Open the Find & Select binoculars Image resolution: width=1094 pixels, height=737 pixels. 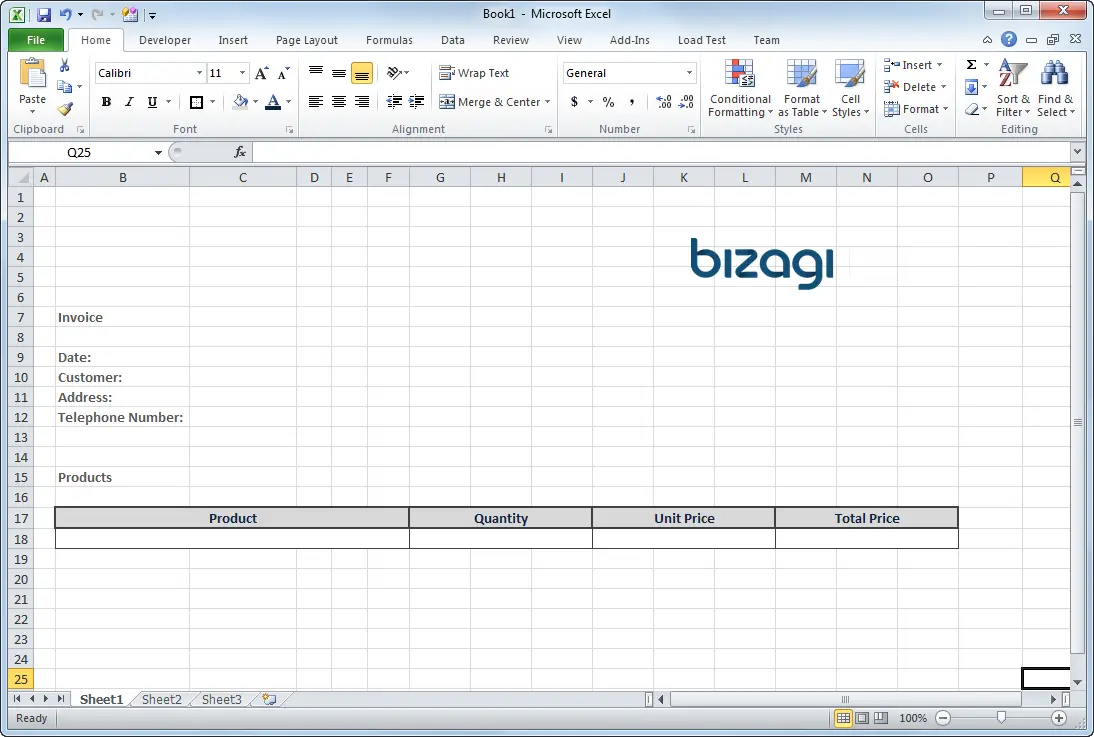tap(1055, 88)
